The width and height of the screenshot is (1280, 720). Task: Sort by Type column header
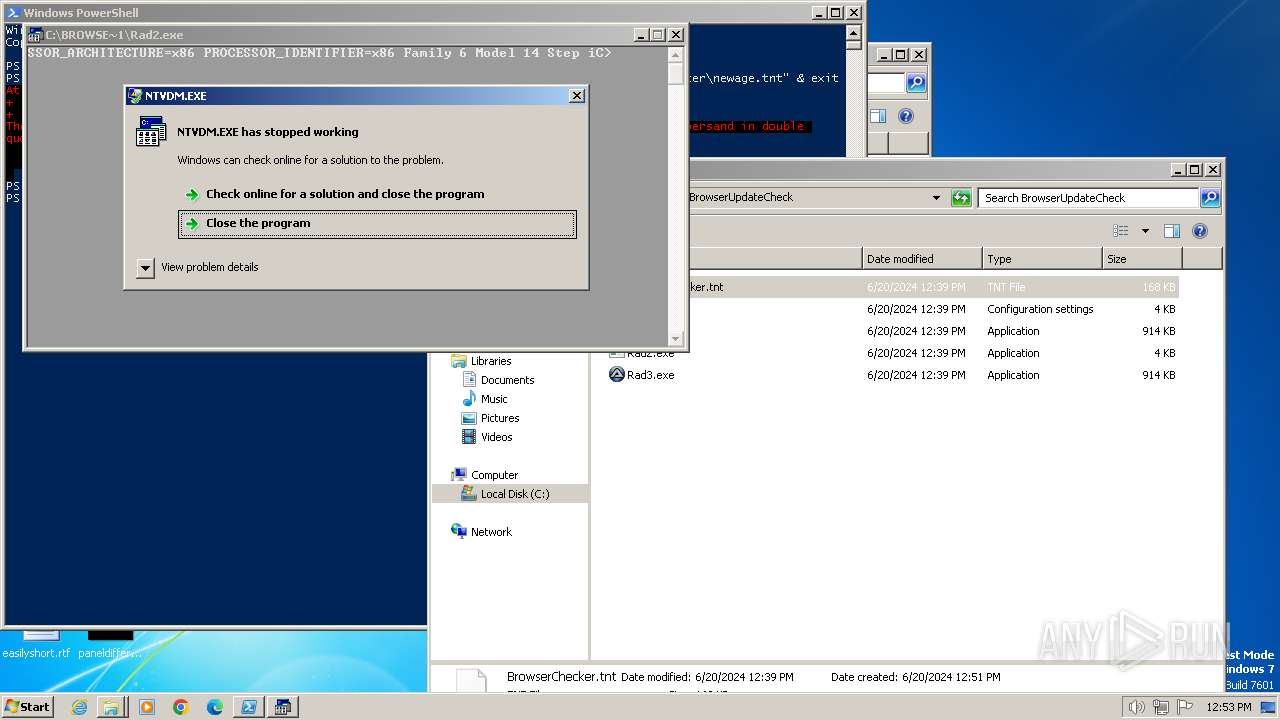click(x=1042, y=259)
